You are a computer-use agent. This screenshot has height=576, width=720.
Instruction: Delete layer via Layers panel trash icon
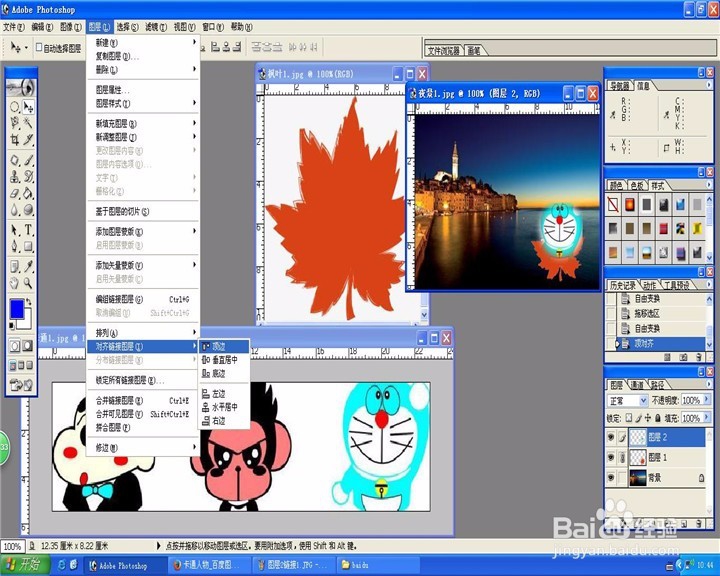pyautogui.click(x=698, y=523)
